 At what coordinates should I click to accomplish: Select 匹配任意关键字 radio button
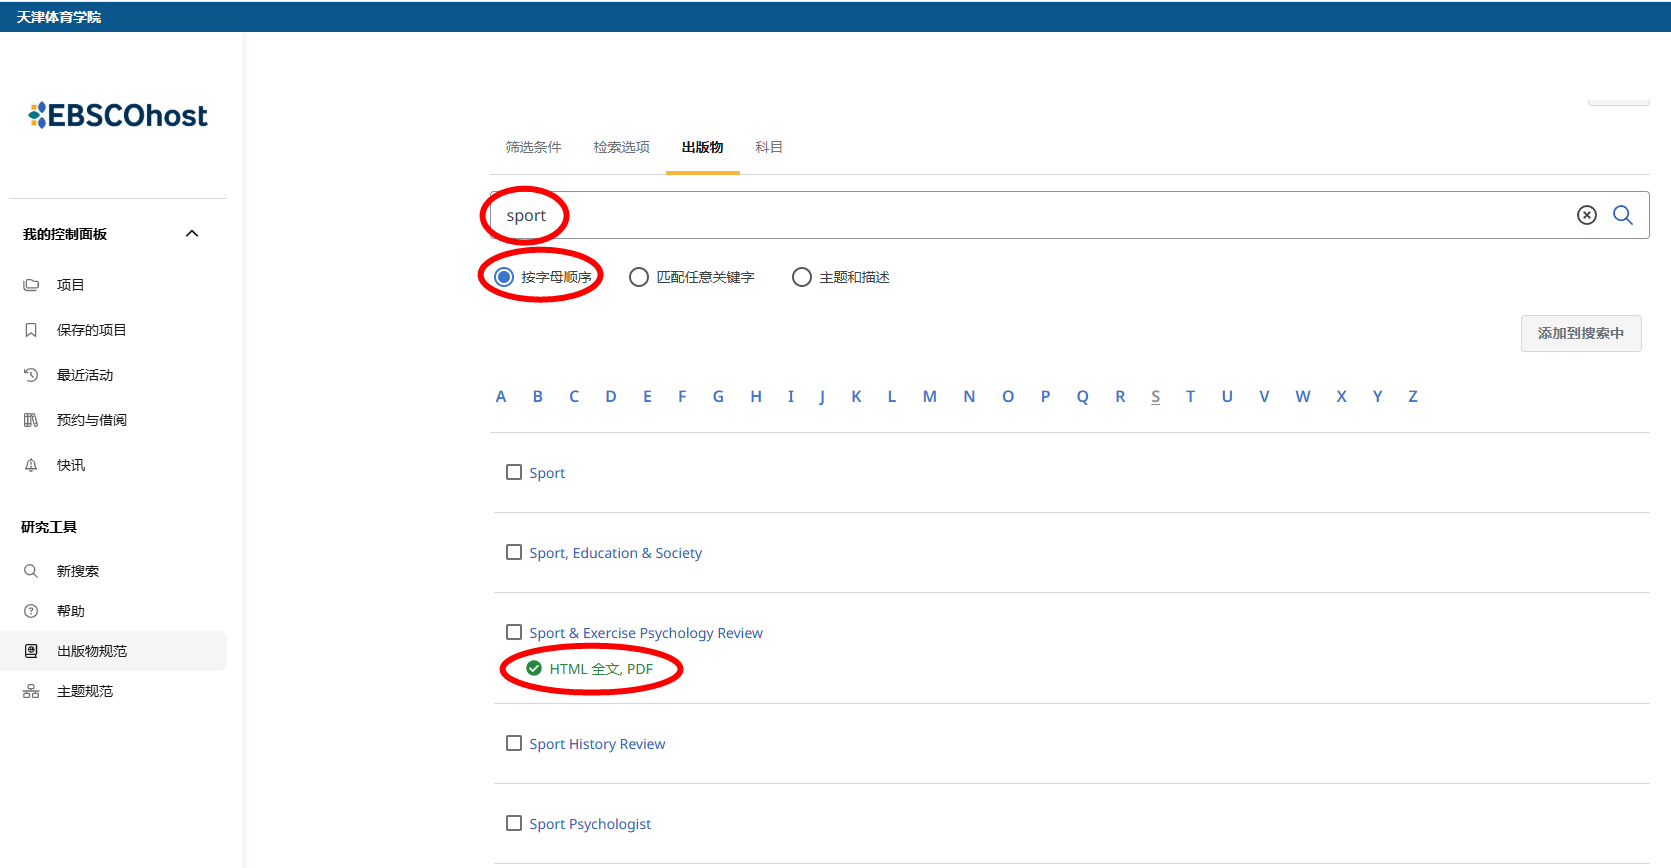coord(638,277)
